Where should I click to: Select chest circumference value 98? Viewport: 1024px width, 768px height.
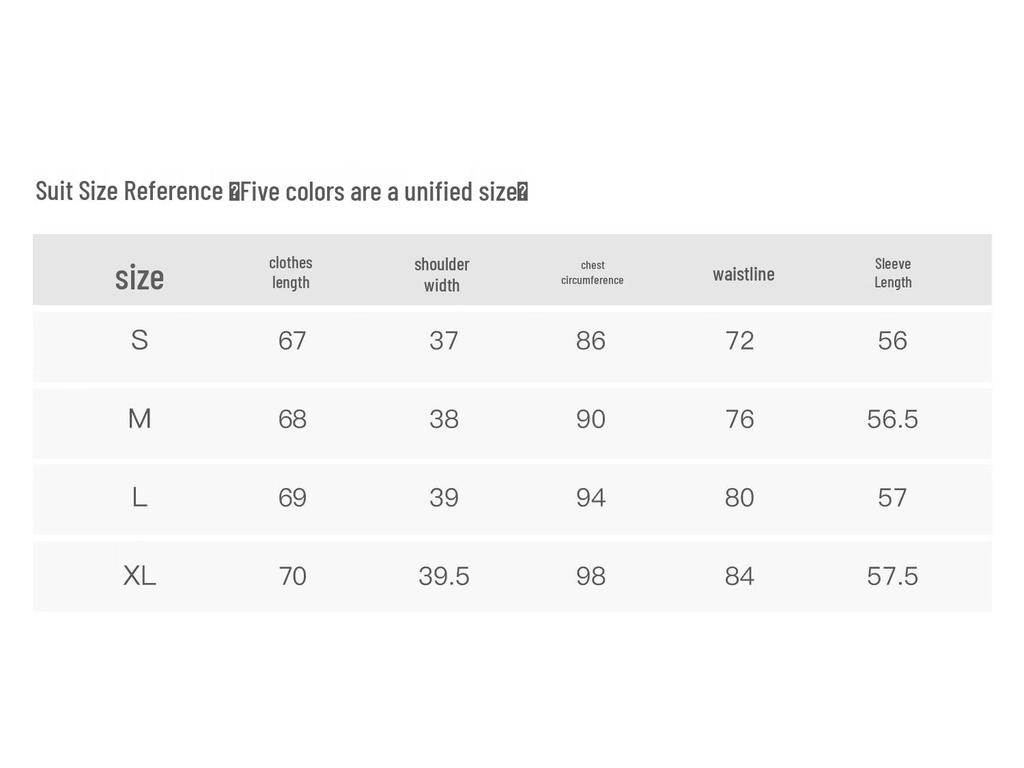point(590,576)
